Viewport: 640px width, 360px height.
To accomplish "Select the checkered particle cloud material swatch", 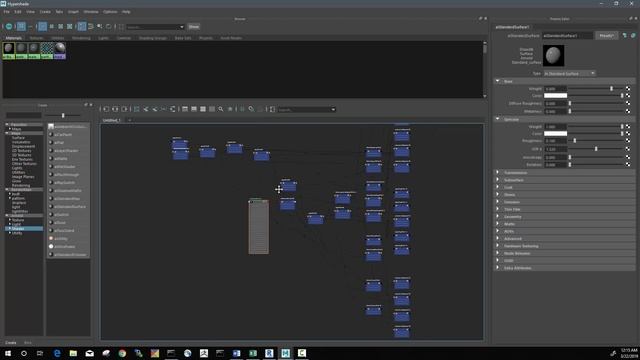I will [x=47, y=51].
